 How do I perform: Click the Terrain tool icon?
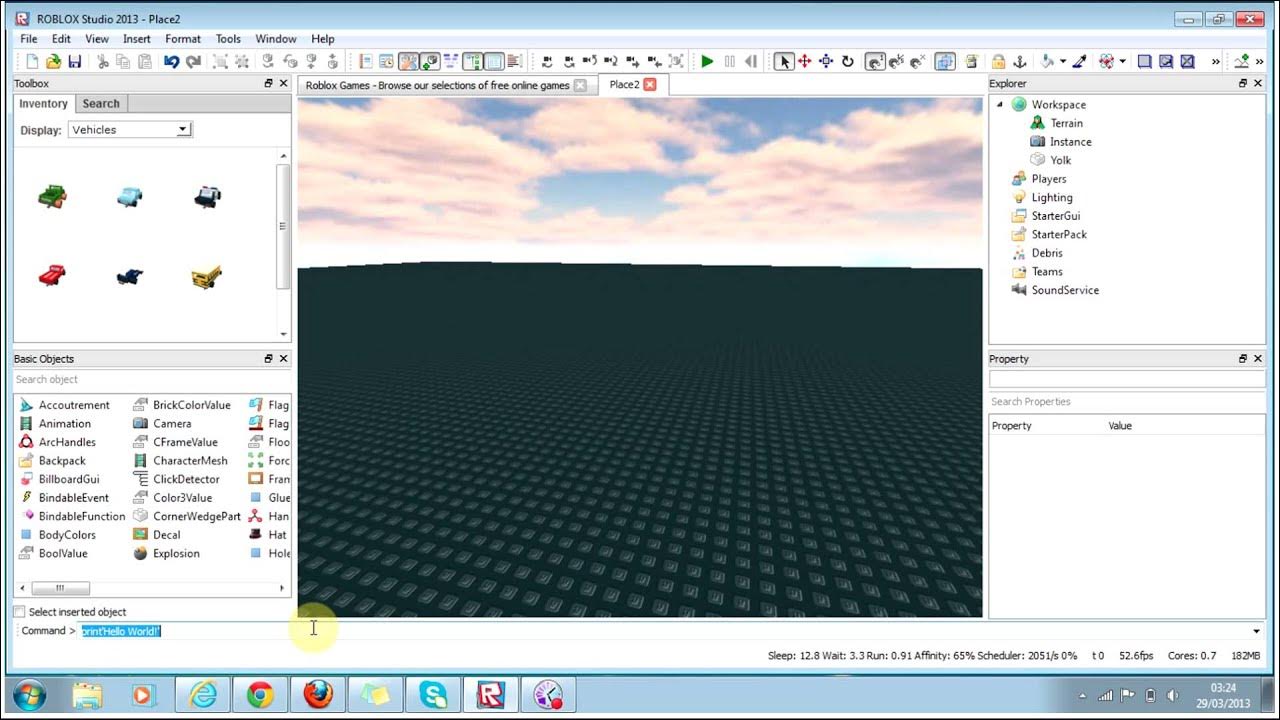(1241, 61)
